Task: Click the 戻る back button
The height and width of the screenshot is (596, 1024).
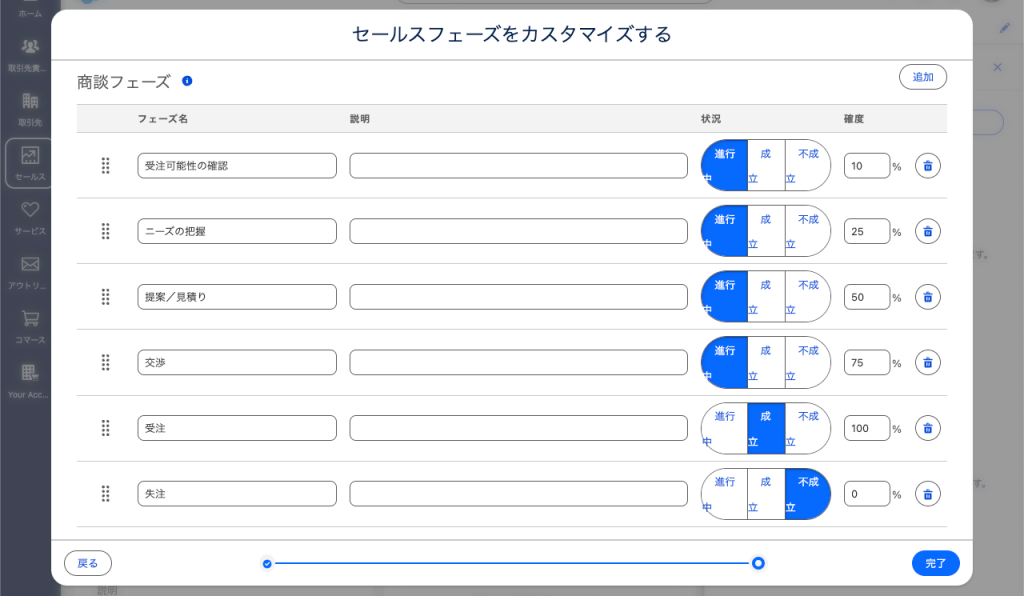Action: 88,563
